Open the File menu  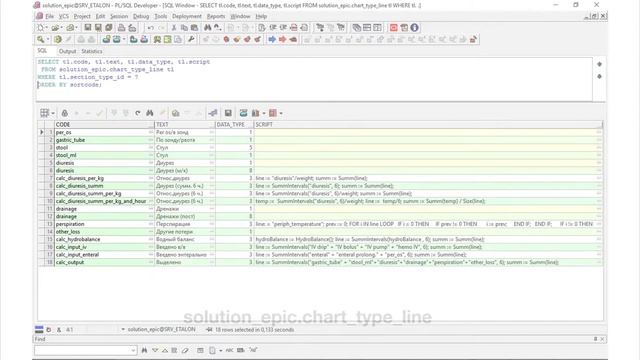tap(49, 16)
